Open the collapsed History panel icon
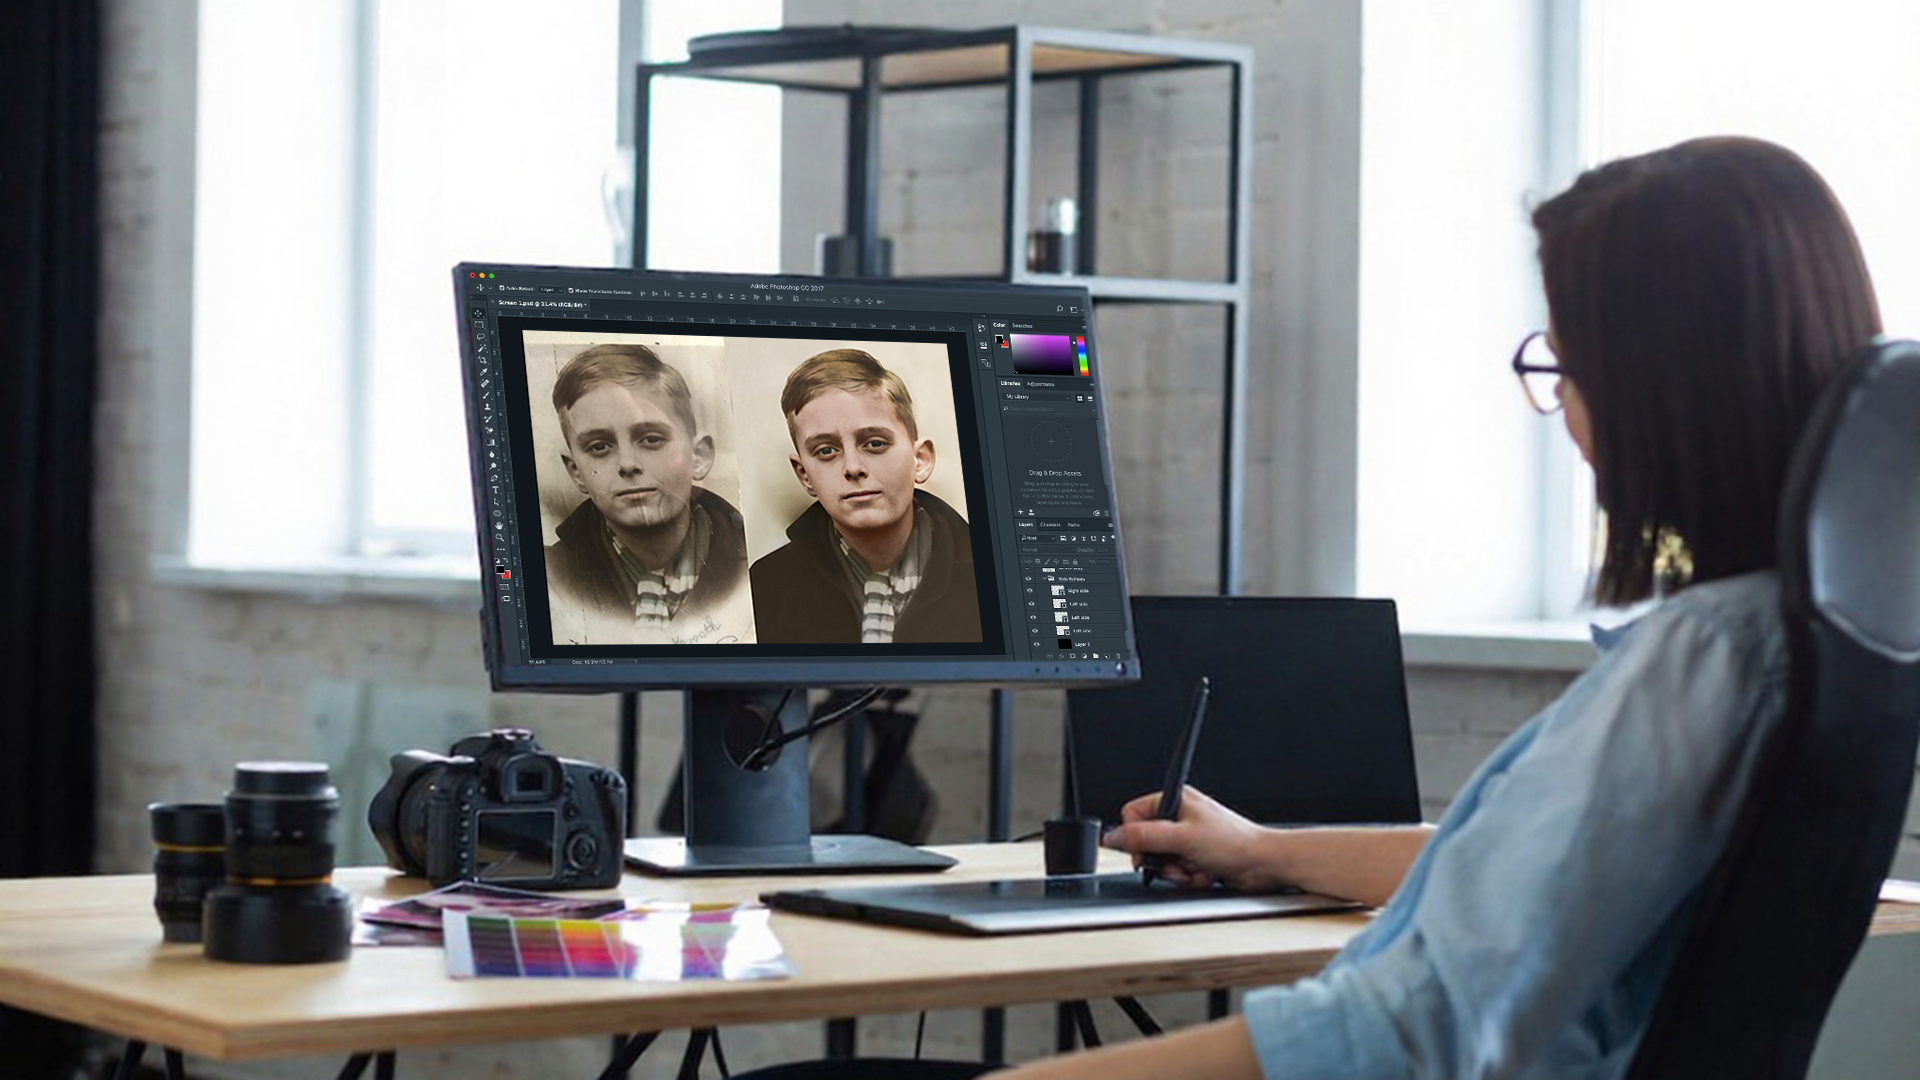 point(983,328)
